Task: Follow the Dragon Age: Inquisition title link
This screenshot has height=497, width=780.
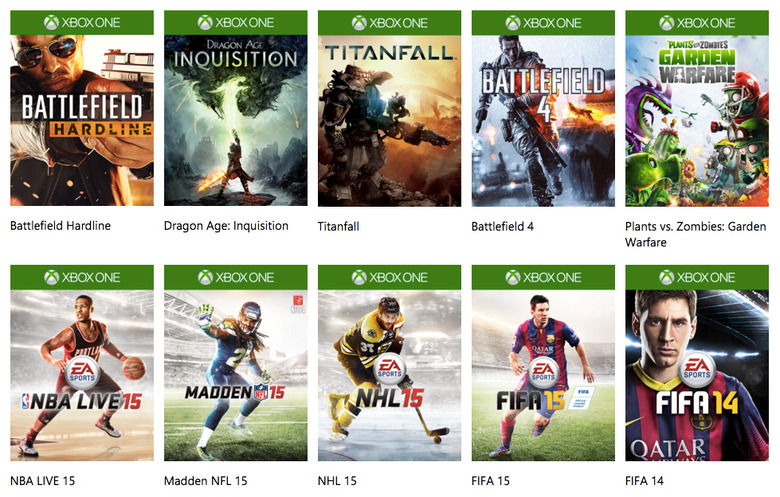Action: tap(226, 226)
